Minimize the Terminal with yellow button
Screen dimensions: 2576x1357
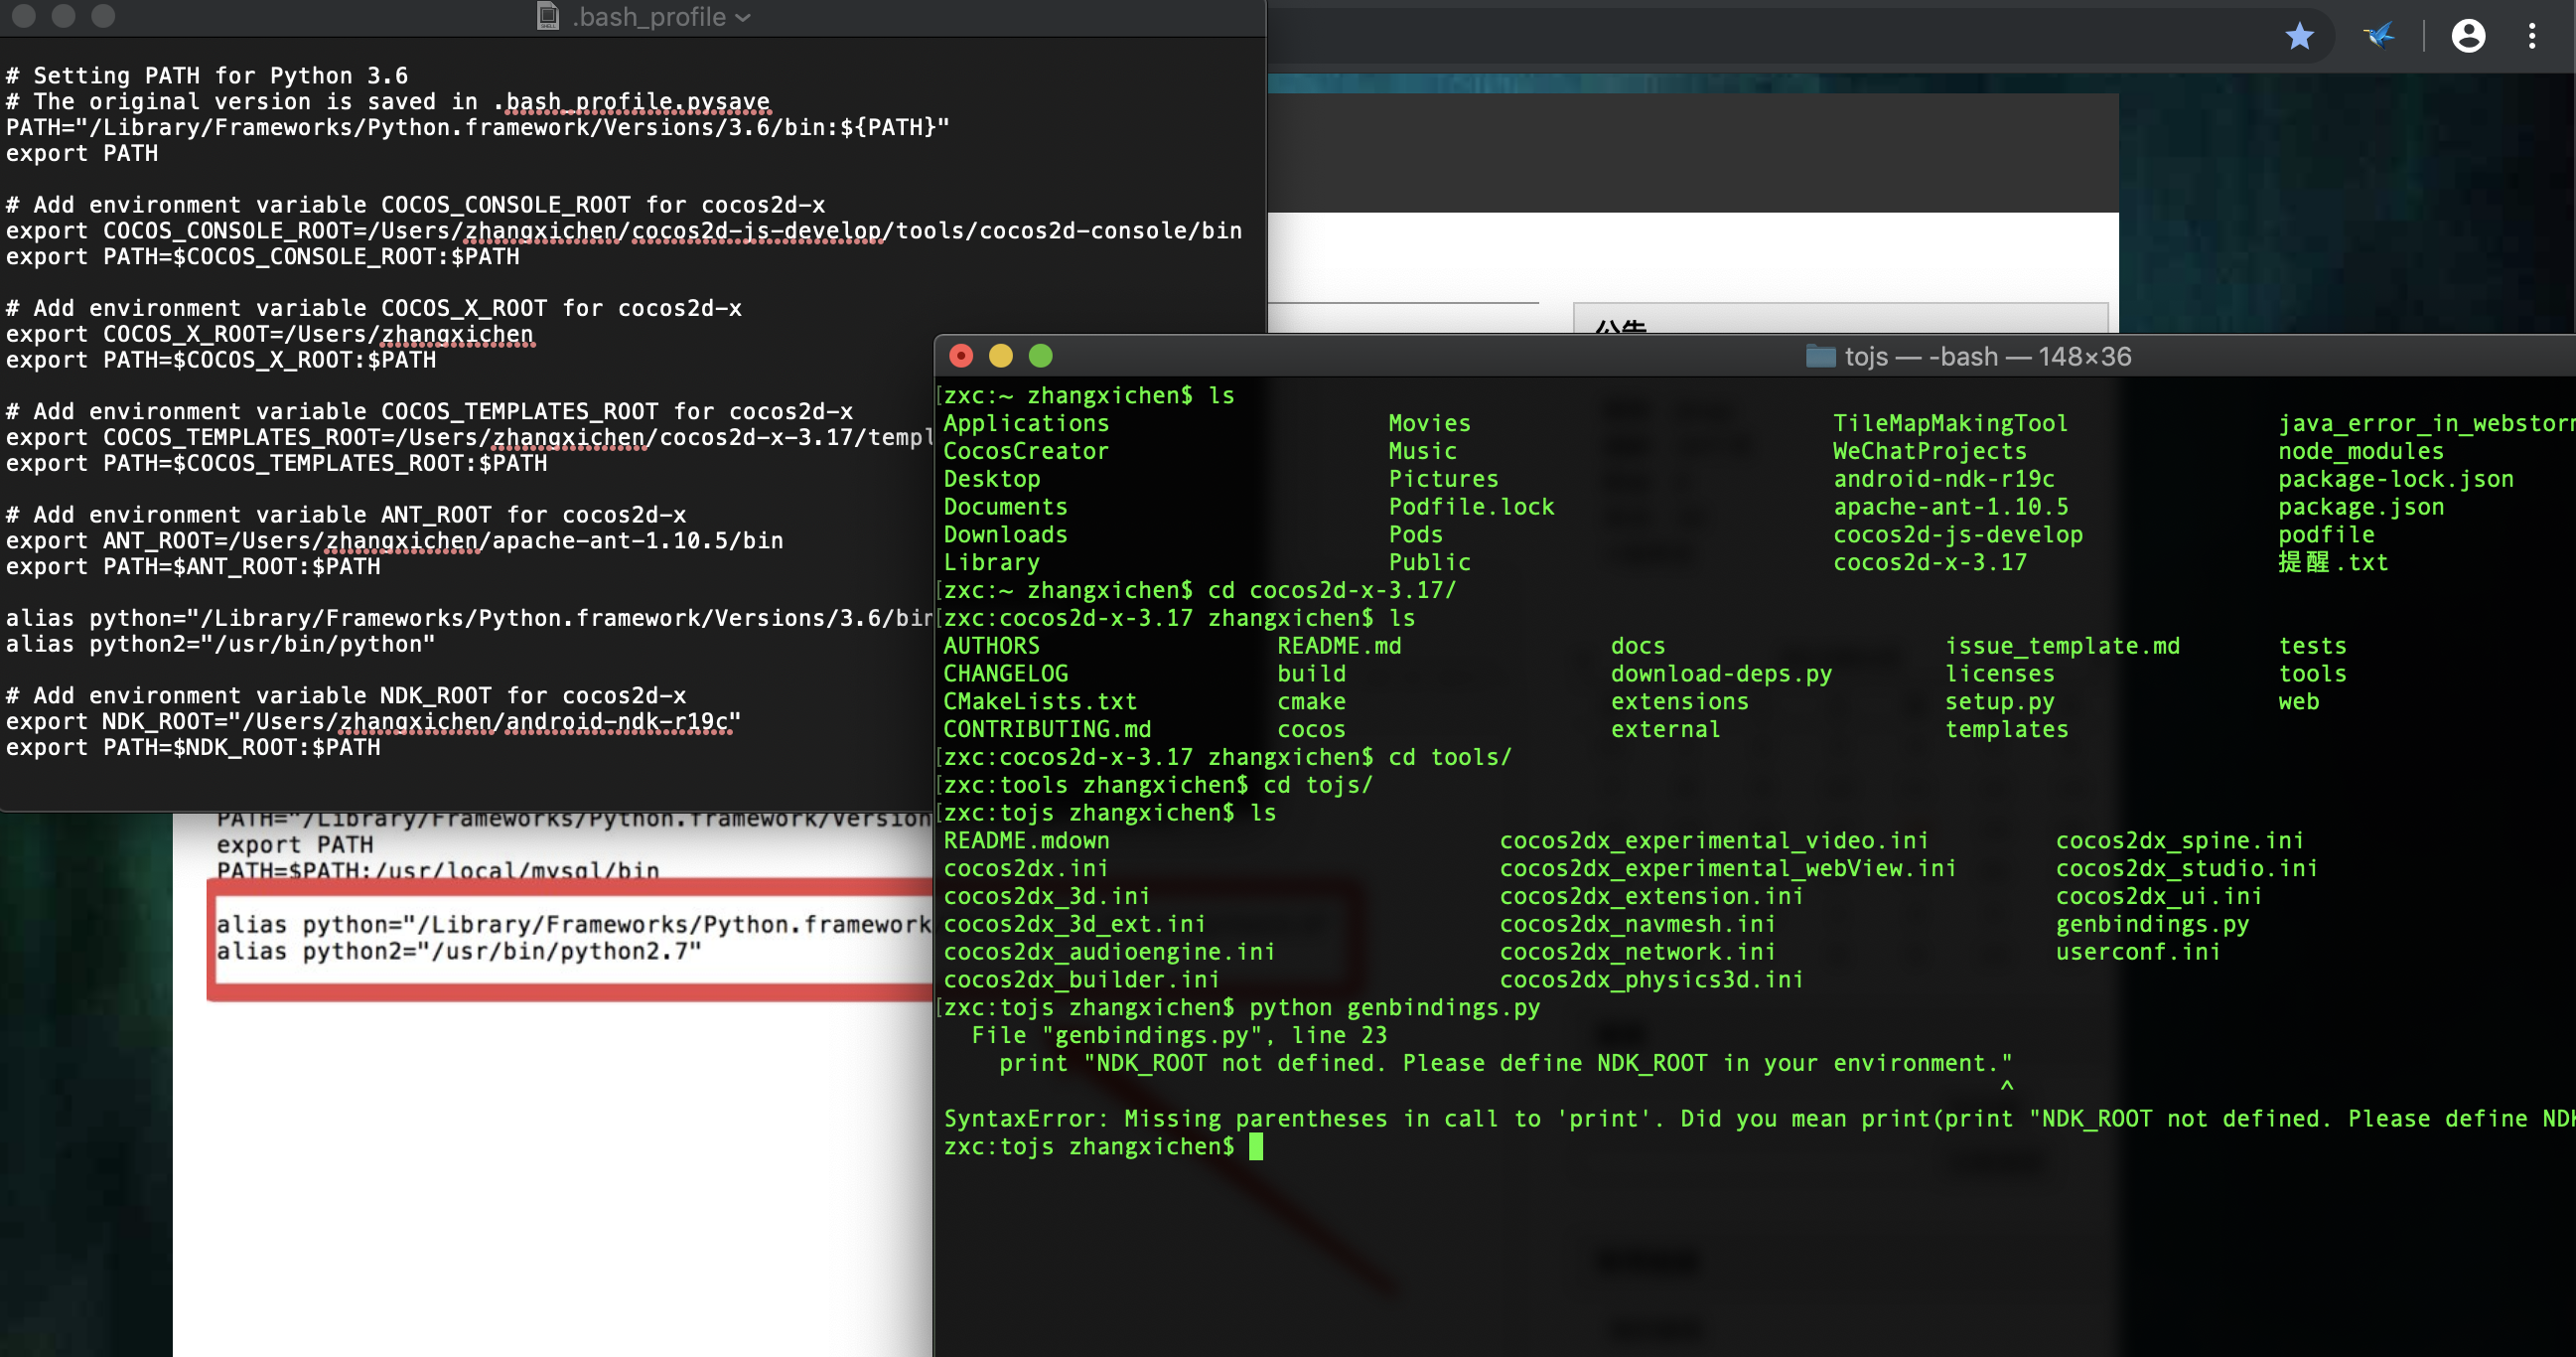tap(1000, 356)
